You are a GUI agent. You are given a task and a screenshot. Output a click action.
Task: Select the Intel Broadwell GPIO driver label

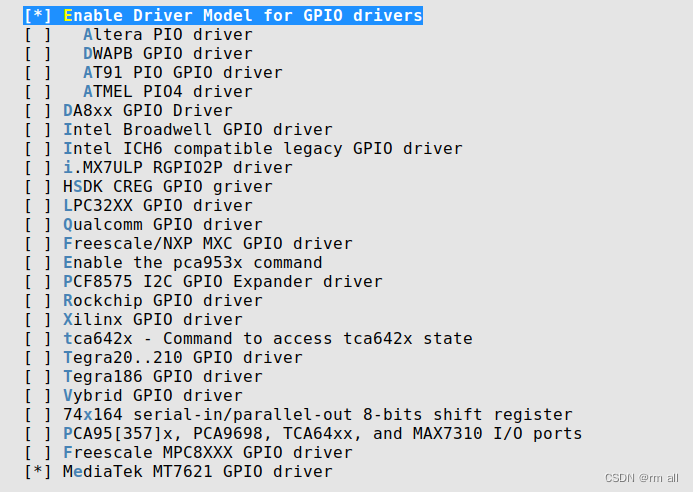(x=198, y=130)
